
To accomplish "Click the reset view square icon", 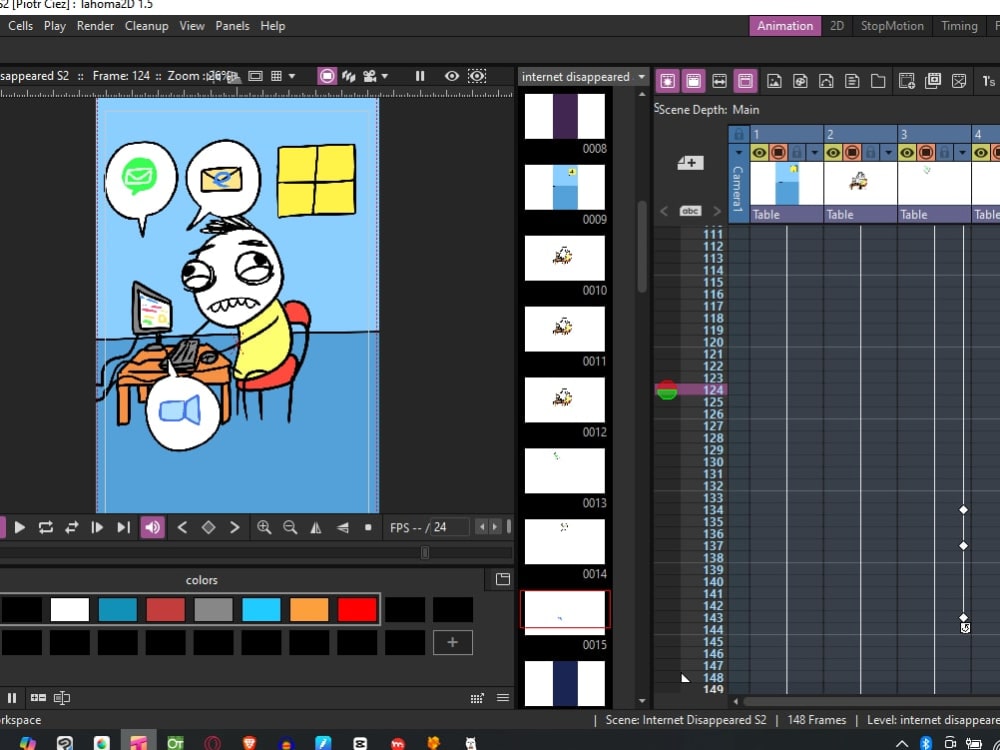I will 368,527.
